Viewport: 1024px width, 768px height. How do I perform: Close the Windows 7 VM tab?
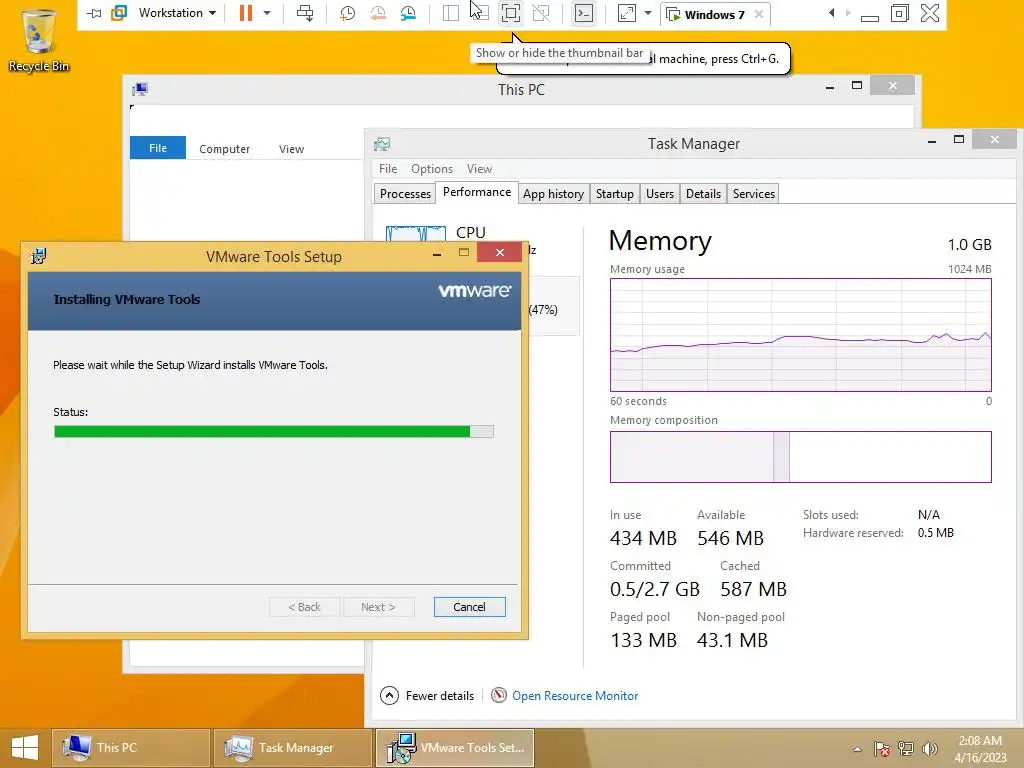click(x=759, y=14)
